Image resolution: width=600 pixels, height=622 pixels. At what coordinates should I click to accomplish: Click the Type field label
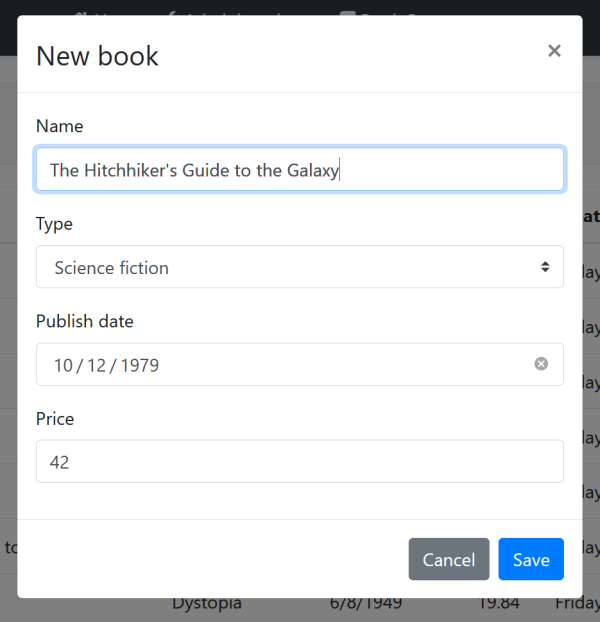54,224
